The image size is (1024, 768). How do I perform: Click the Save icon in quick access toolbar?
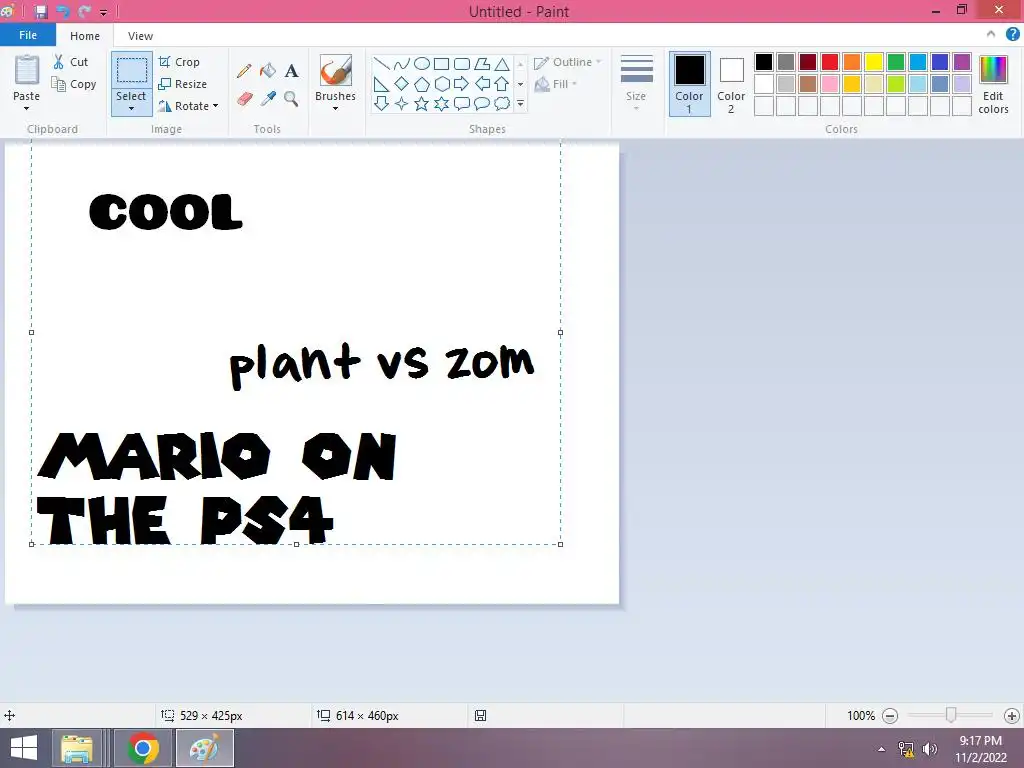tap(40, 12)
